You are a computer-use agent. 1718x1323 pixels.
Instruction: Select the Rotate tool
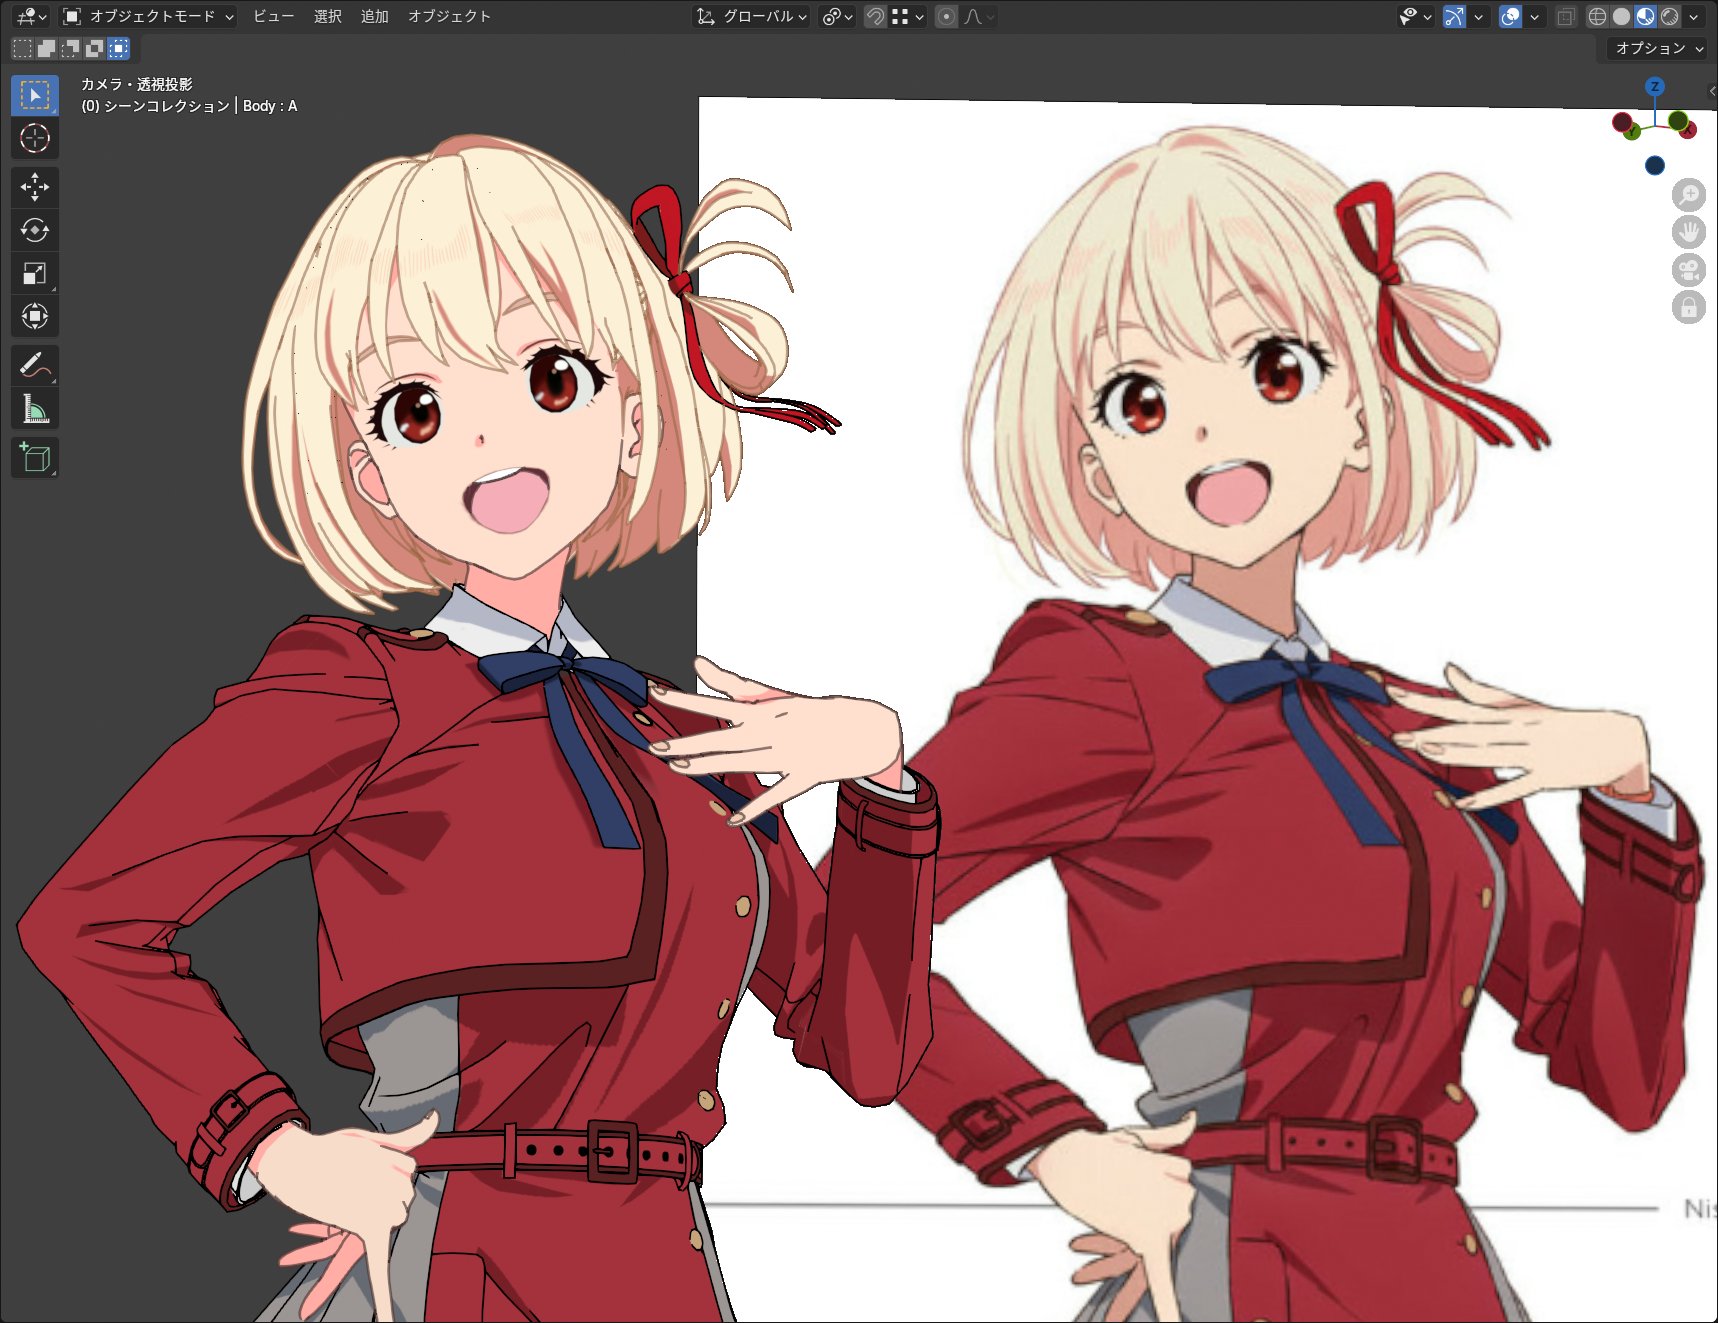[35, 230]
